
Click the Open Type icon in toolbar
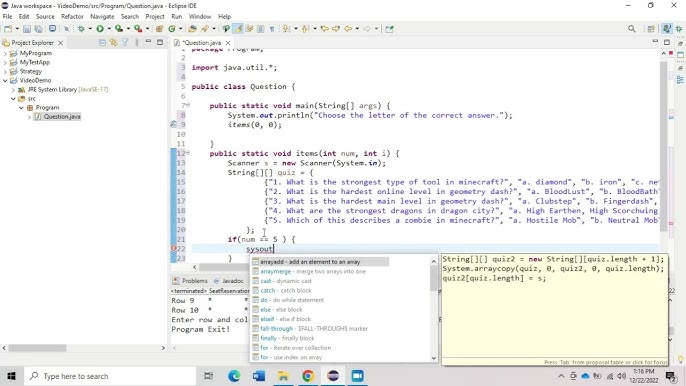pos(192,29)
